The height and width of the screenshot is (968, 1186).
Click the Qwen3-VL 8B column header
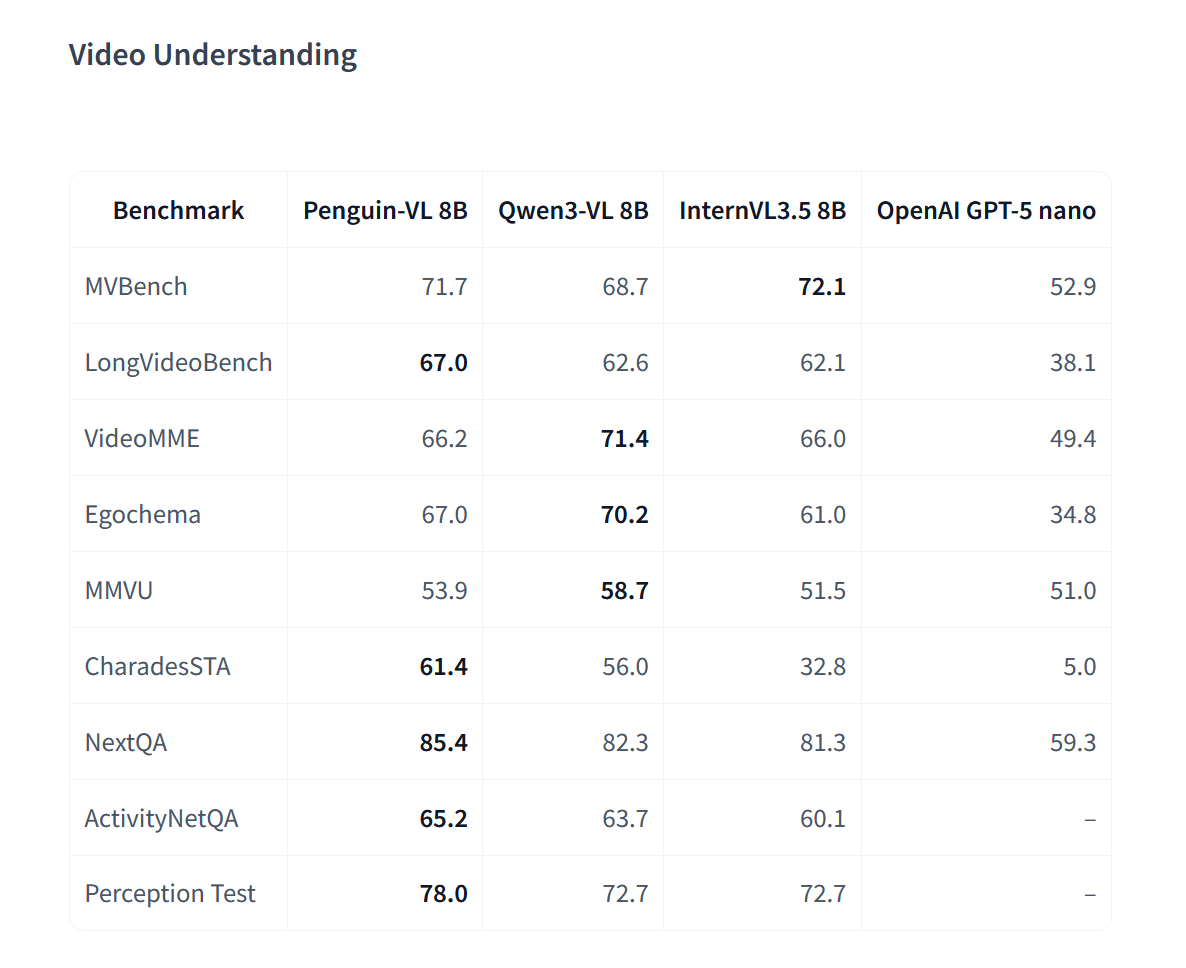click(573, 211)
